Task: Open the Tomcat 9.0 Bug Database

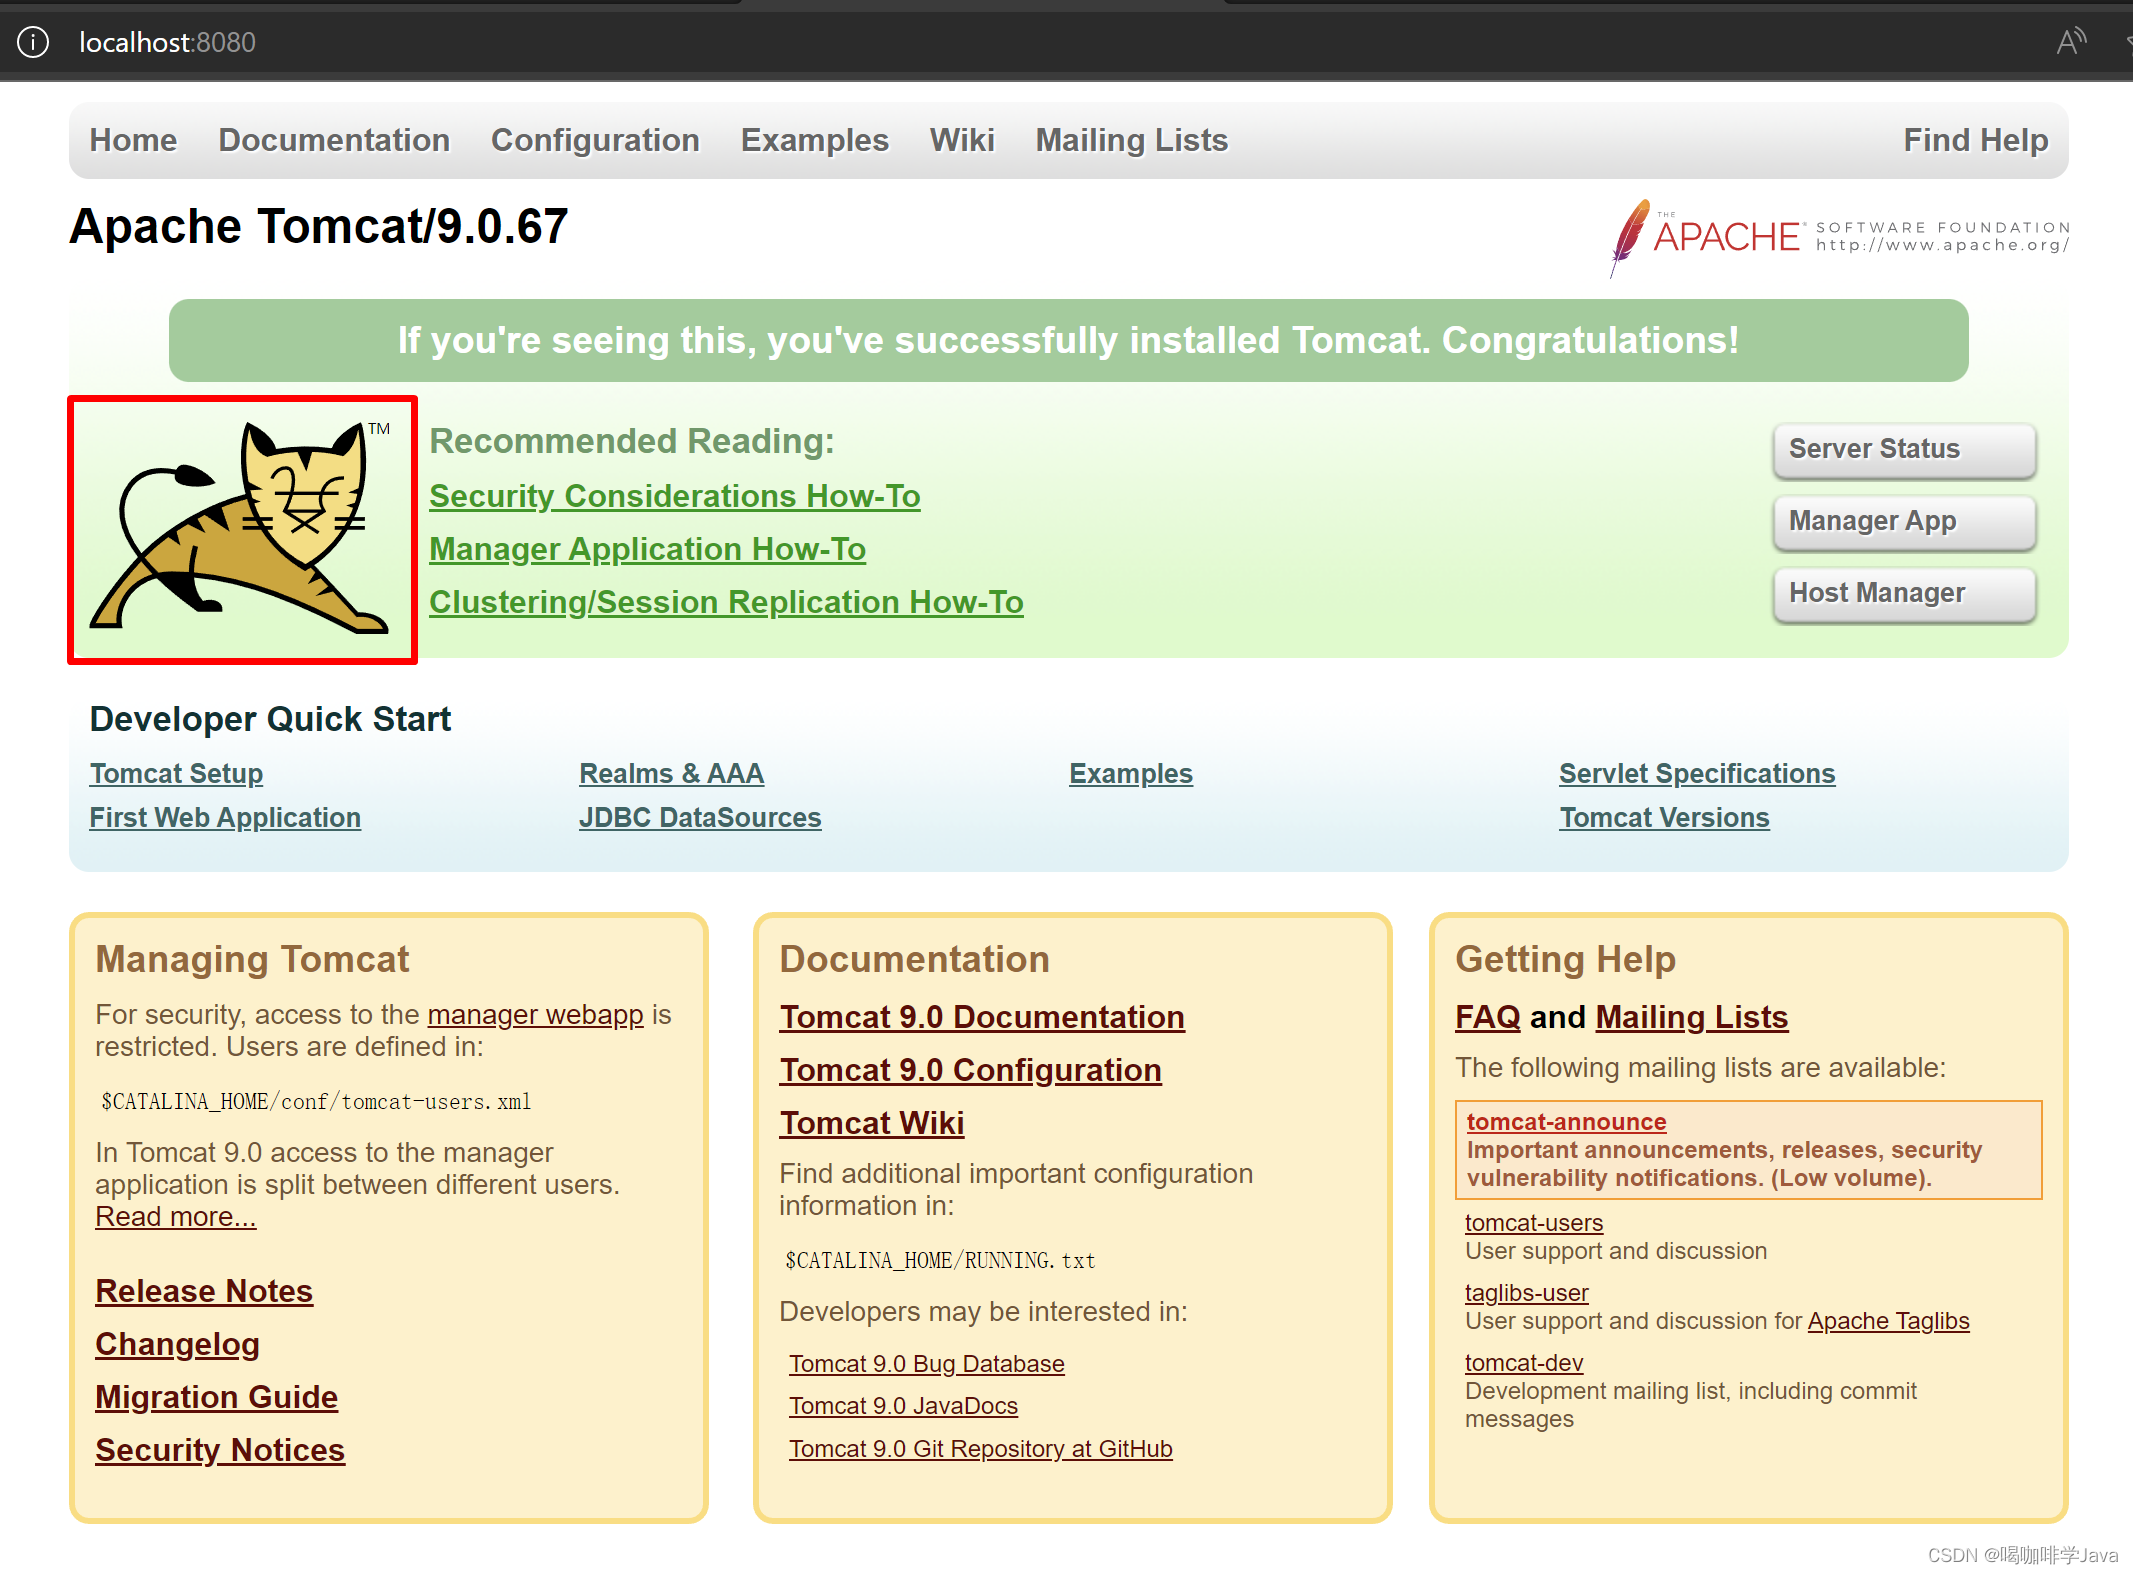Action: [926, 1363]
